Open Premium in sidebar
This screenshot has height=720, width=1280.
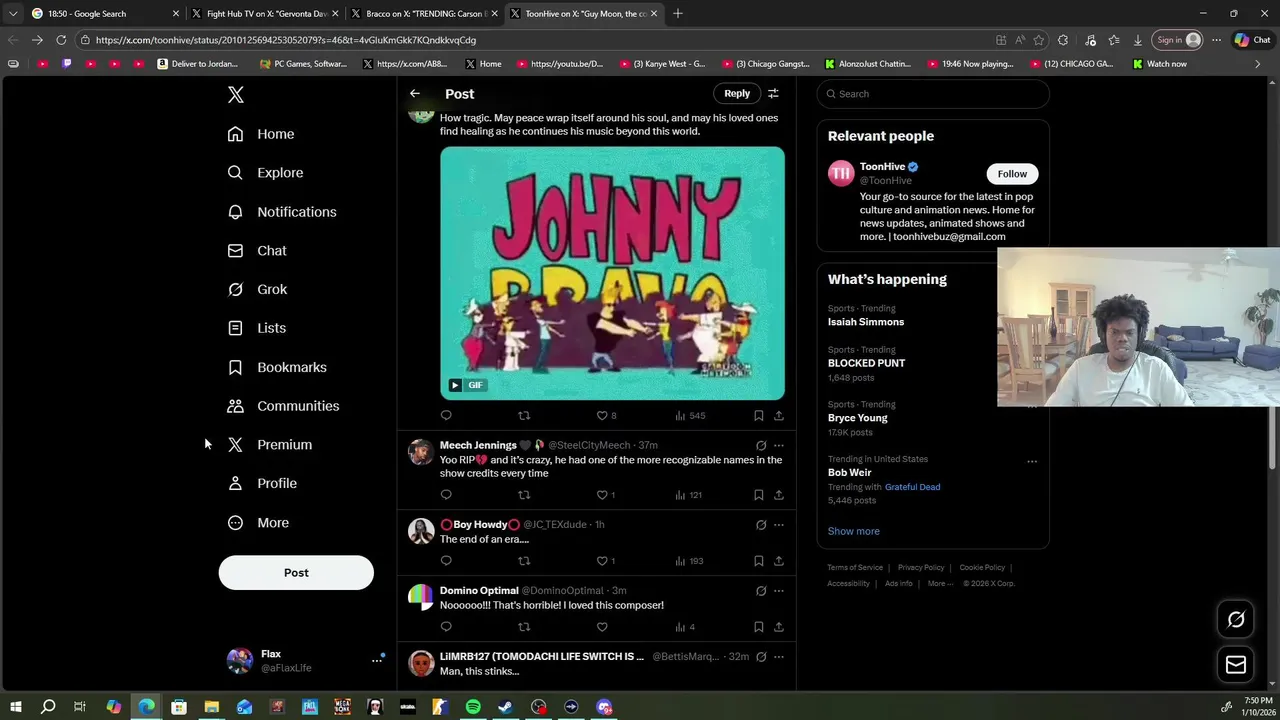tap(269, 445)
